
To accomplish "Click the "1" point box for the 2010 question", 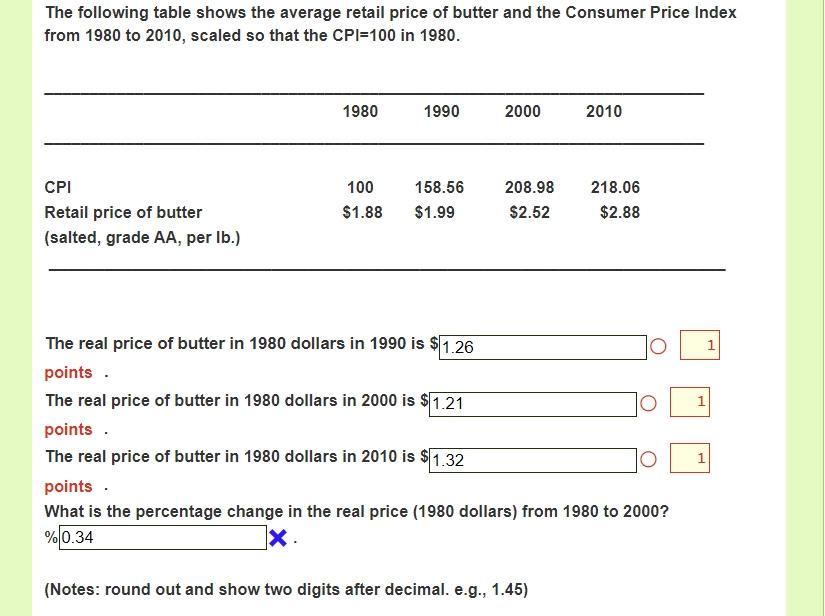I will [690, 458].
